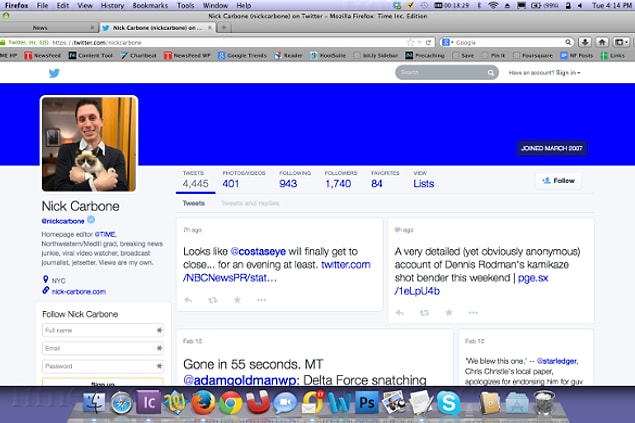Reply to the Dennis Rodman tweet
635x423 pixels.
pyautogui.click(x=399, y=312)
